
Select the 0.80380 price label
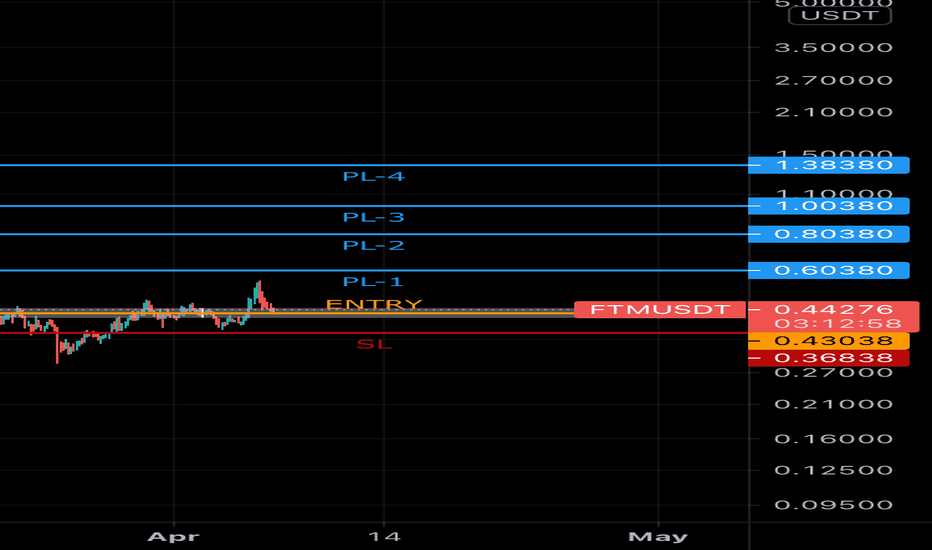tap(829, 234)
